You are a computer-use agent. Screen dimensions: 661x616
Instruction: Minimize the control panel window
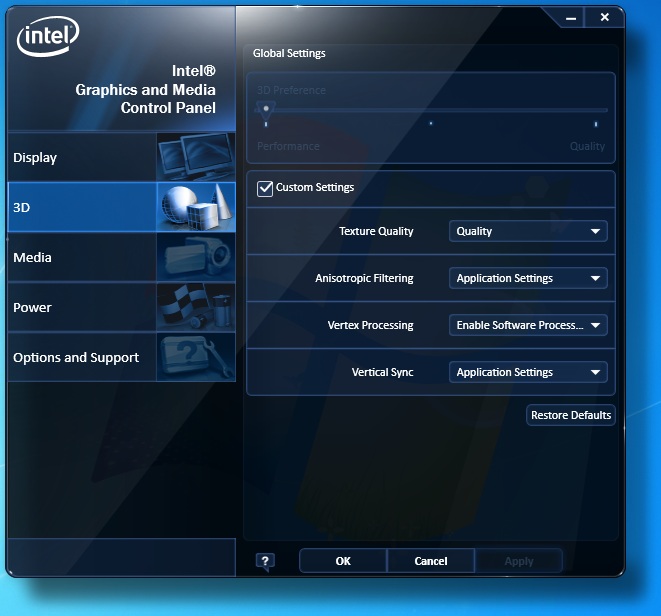click(x=571, y=18)
